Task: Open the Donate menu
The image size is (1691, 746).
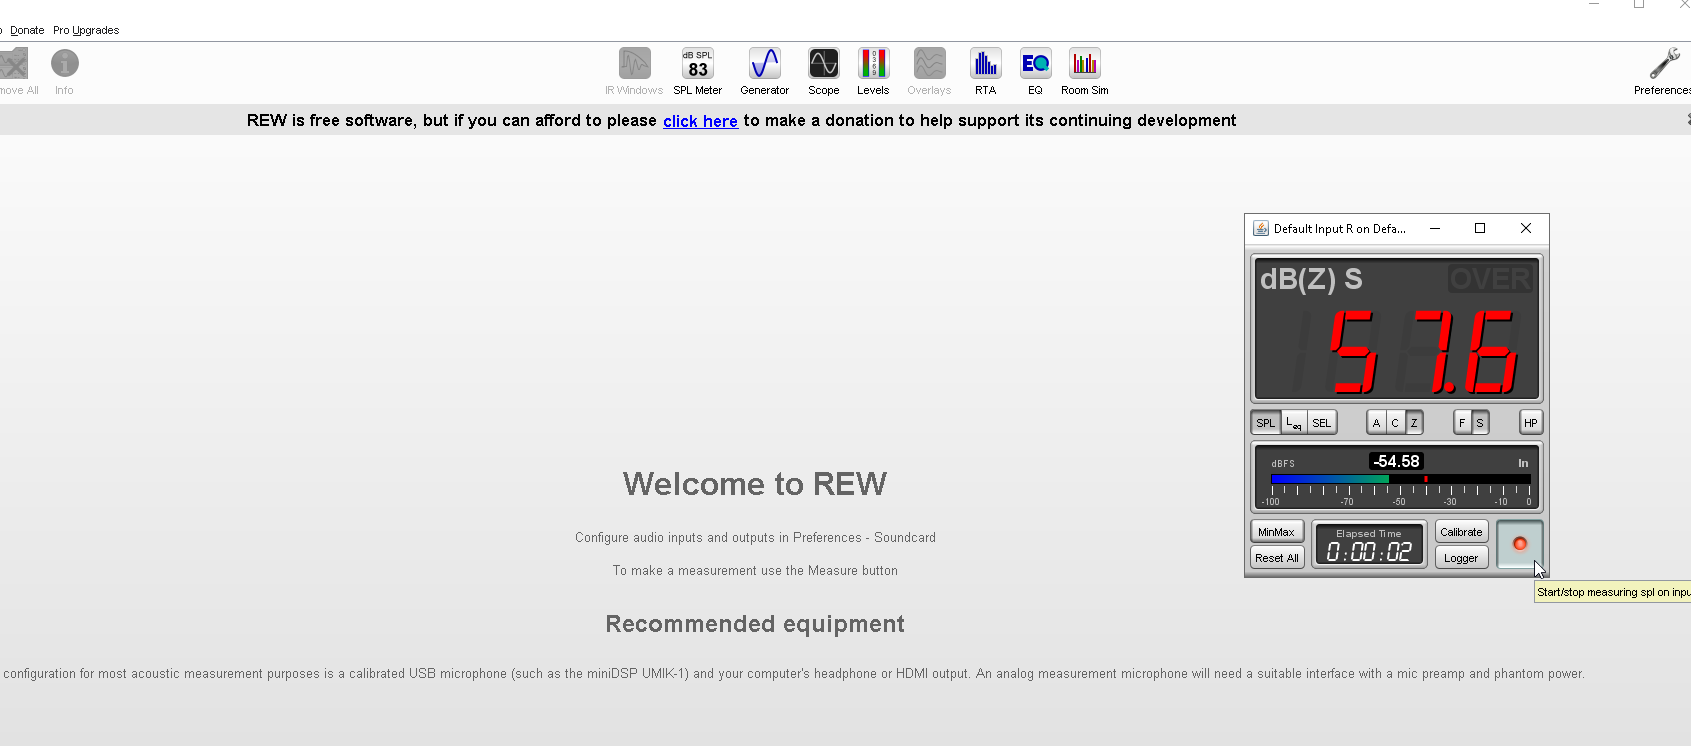Action: (x=27, y=30)
